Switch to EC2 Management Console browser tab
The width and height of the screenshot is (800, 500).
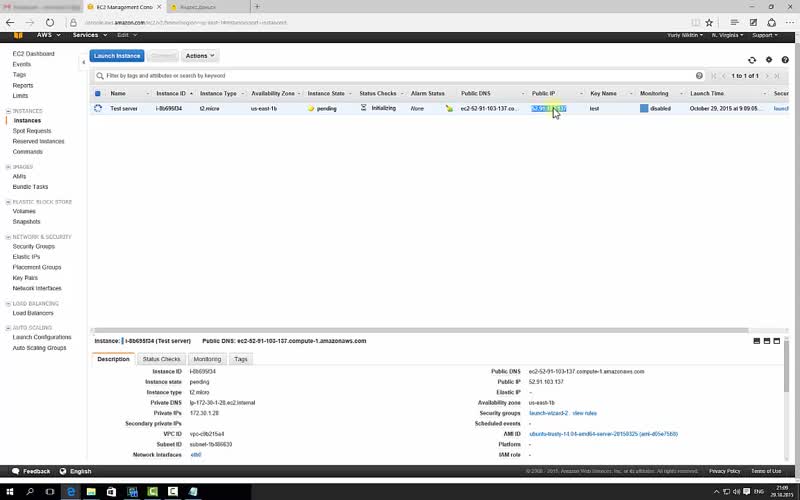coord(124,7)
